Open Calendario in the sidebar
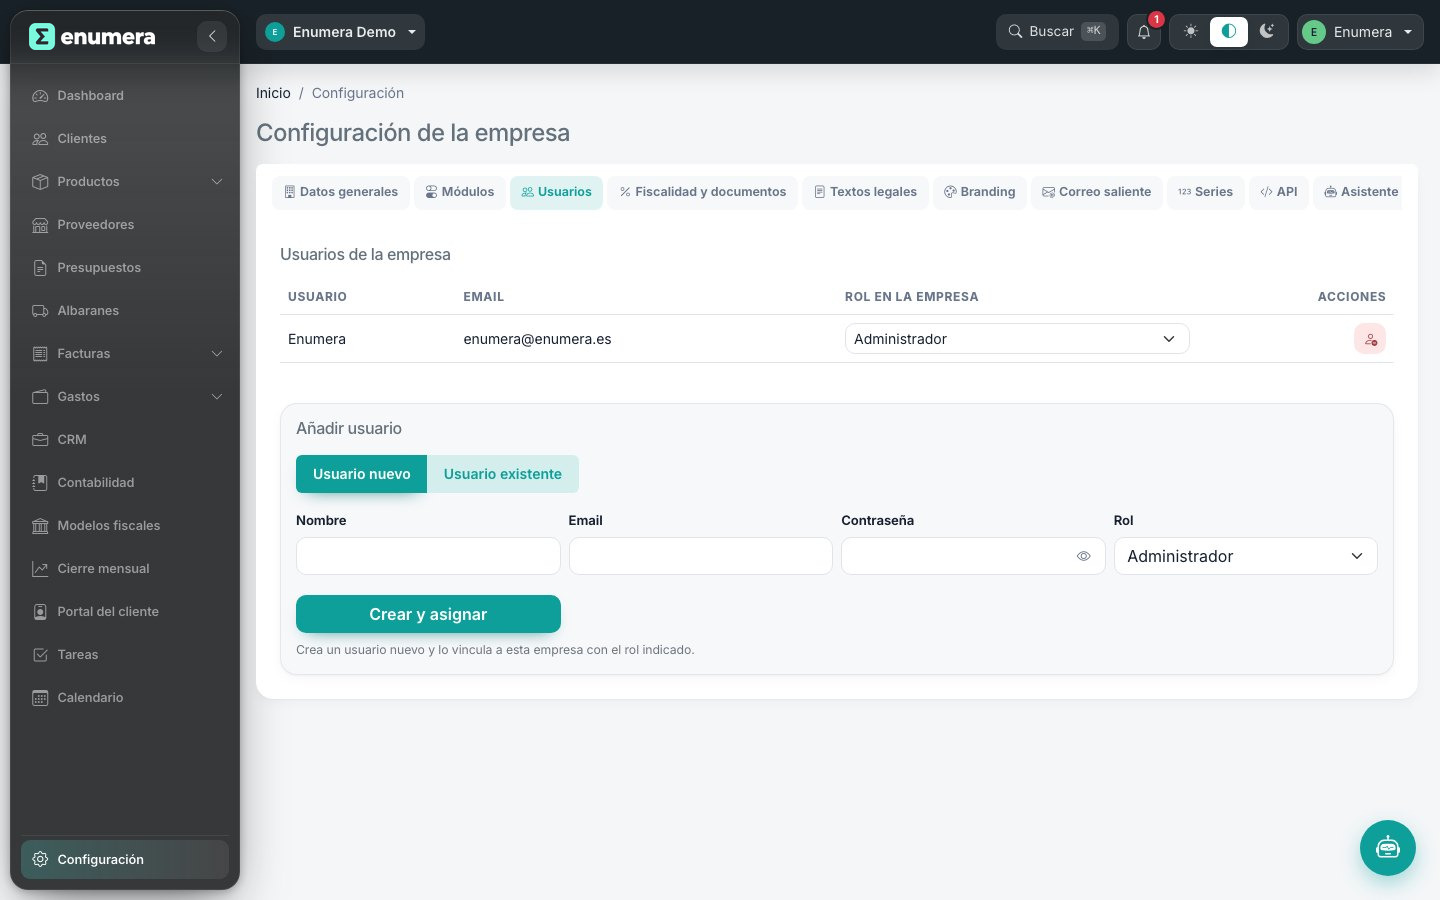1440x900 pixels. tap(125, 698)
